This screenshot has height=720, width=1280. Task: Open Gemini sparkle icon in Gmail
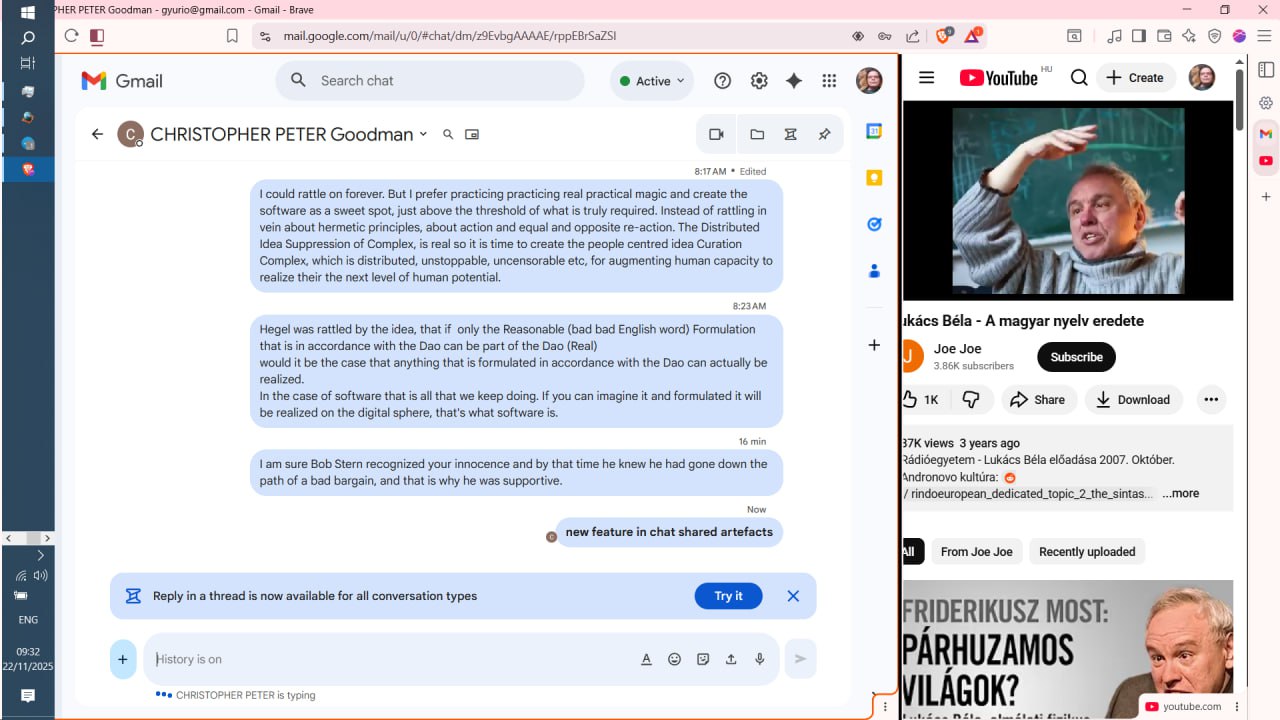pyautogui.click(x=794, y=81)
